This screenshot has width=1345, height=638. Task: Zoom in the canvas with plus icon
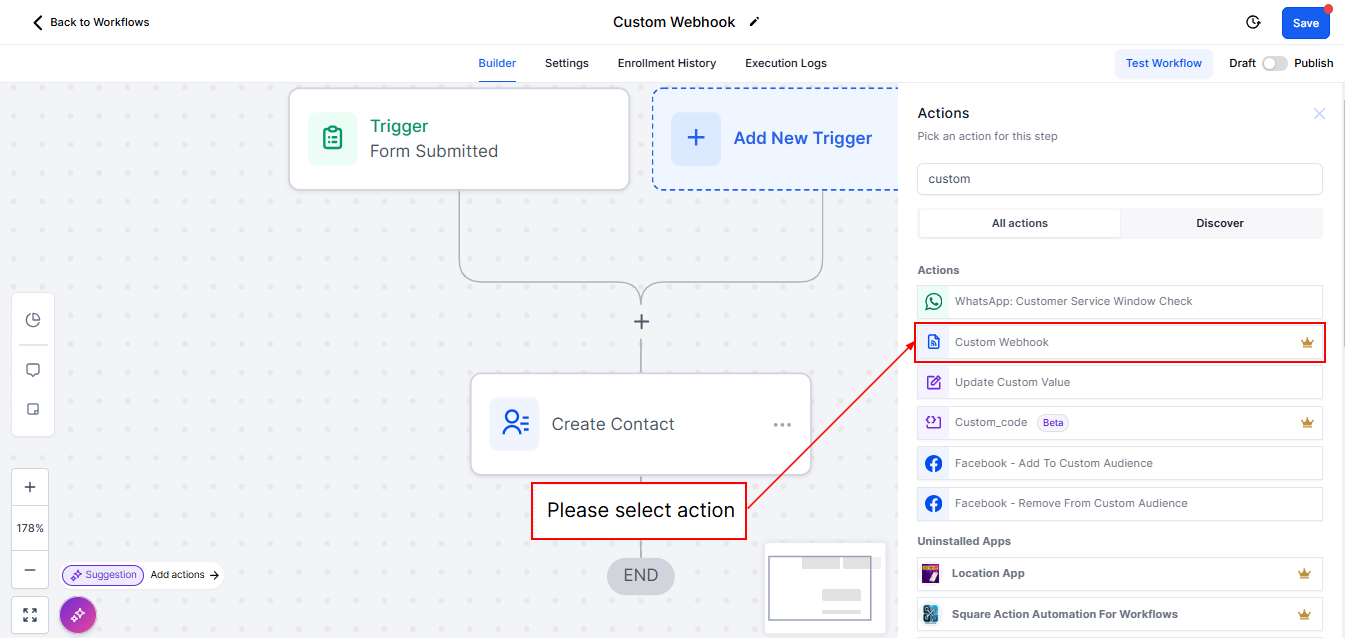[30, 487]
